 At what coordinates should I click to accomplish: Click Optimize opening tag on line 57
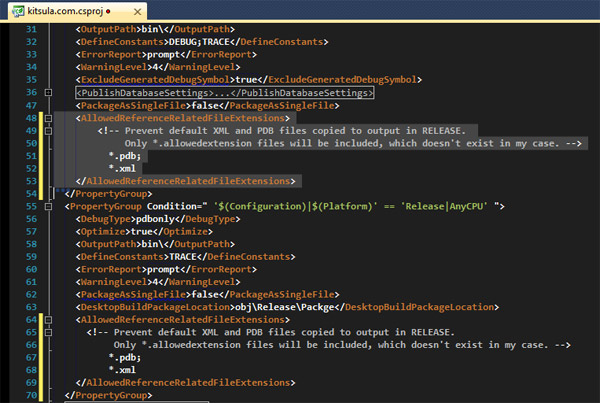[103, 232]
